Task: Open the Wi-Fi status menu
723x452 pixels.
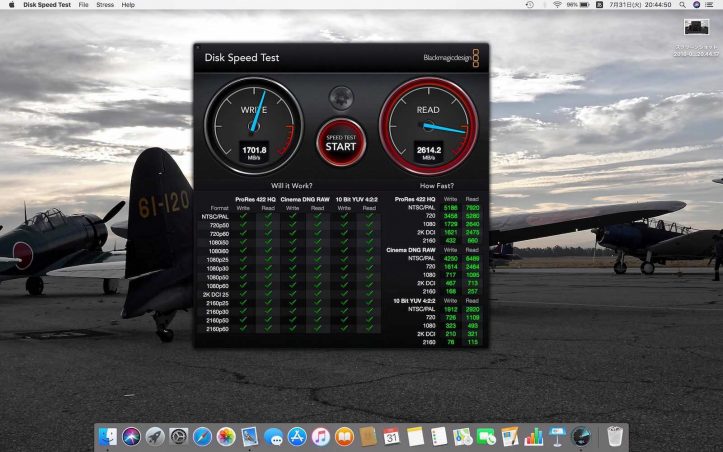Action: pyautogui.click(x=557, y=5)
